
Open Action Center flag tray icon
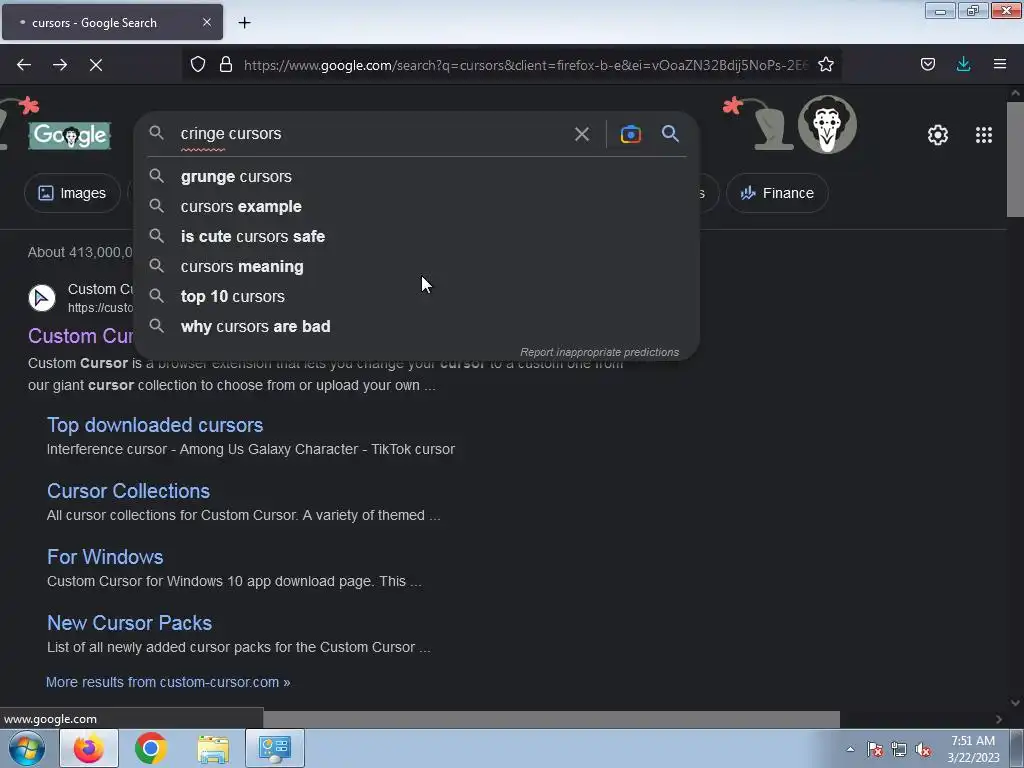875,749
